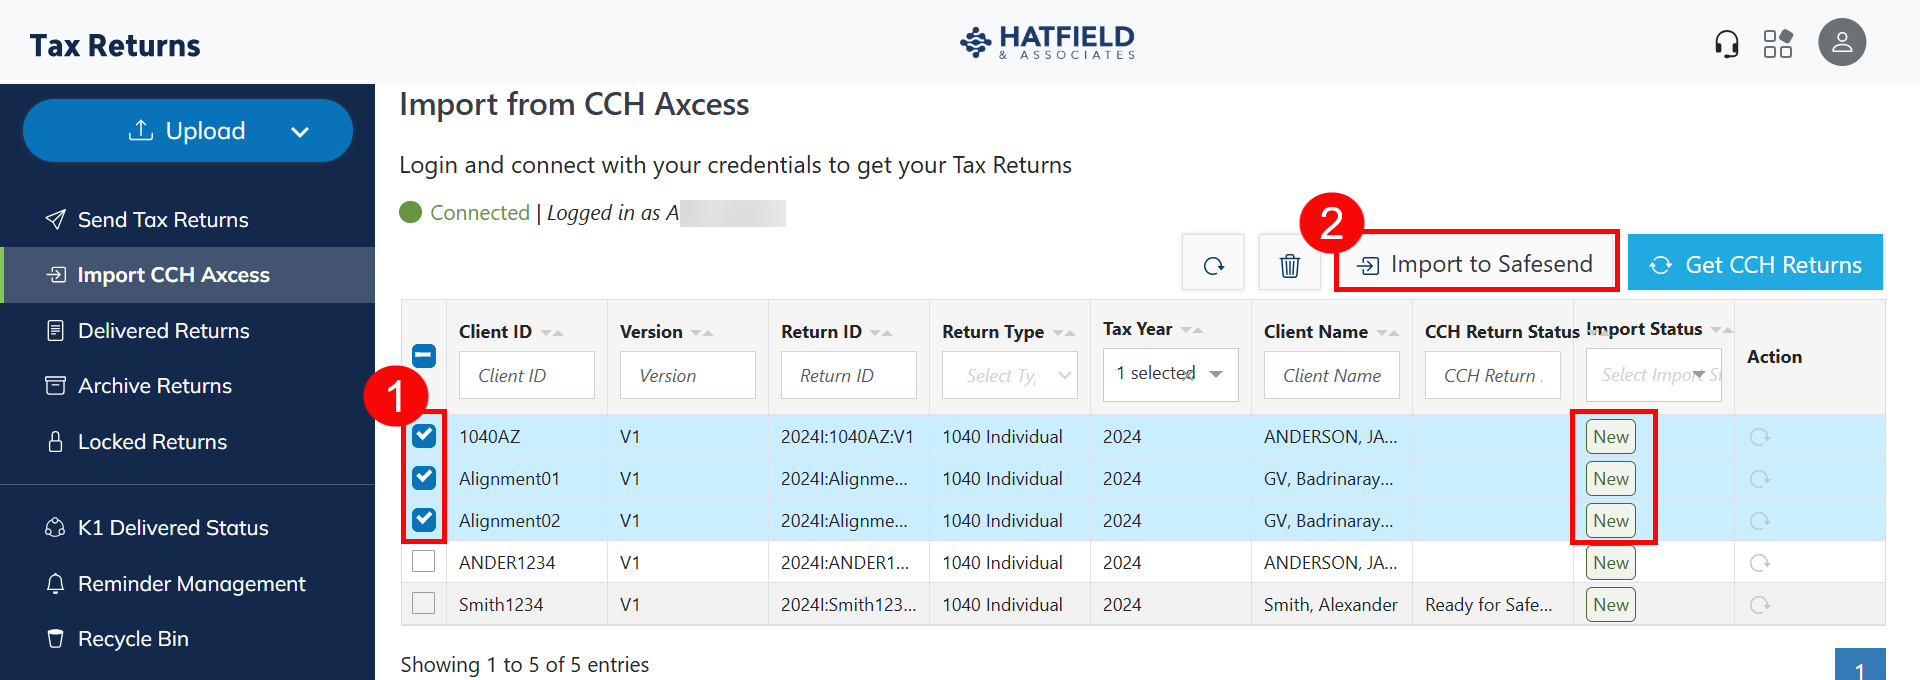
Task: Click Import to Safesend button
Action: [x=1476, y=264]
